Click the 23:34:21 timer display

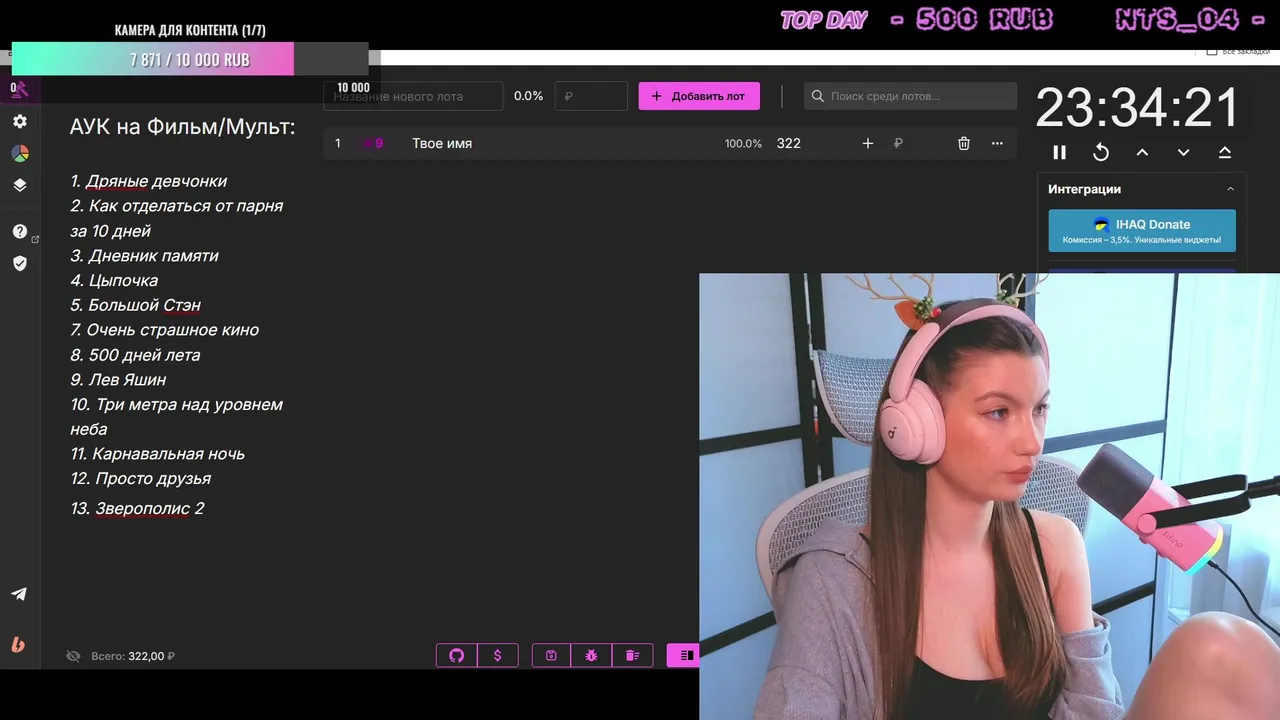1137,107
